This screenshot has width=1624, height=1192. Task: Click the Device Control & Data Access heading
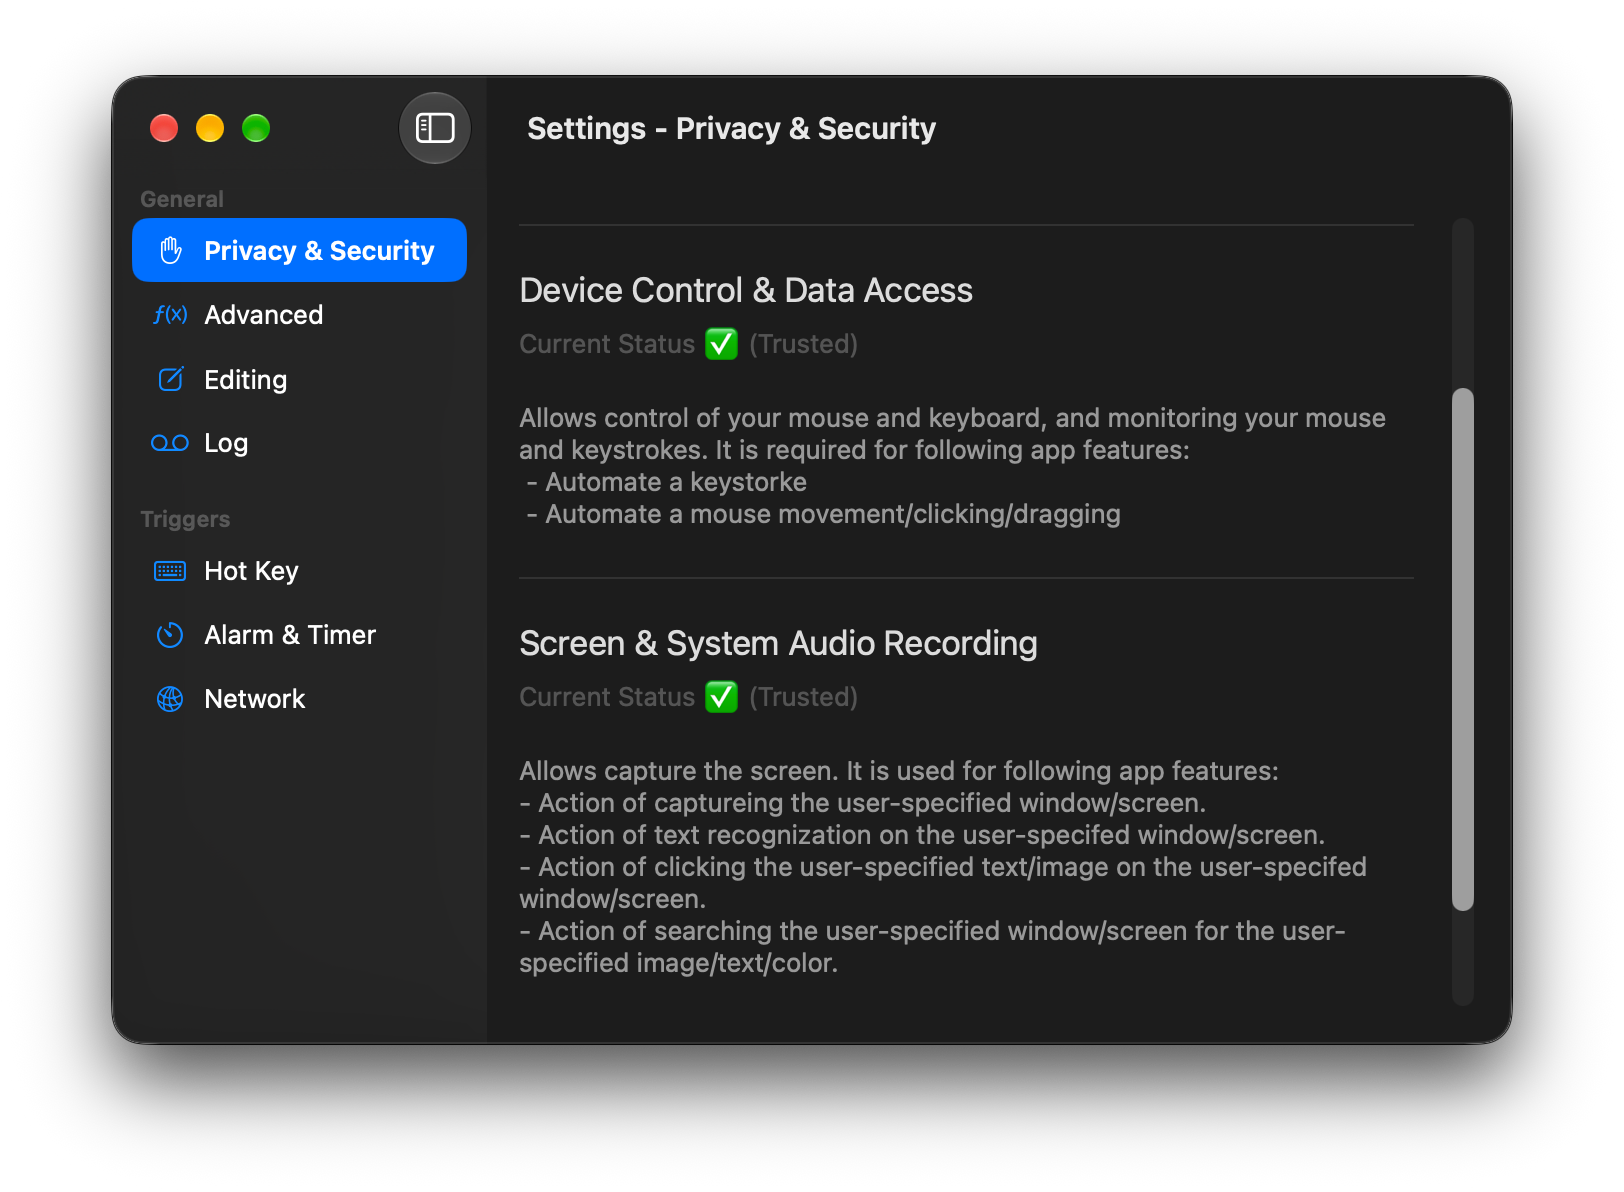(x=746, y=290)
